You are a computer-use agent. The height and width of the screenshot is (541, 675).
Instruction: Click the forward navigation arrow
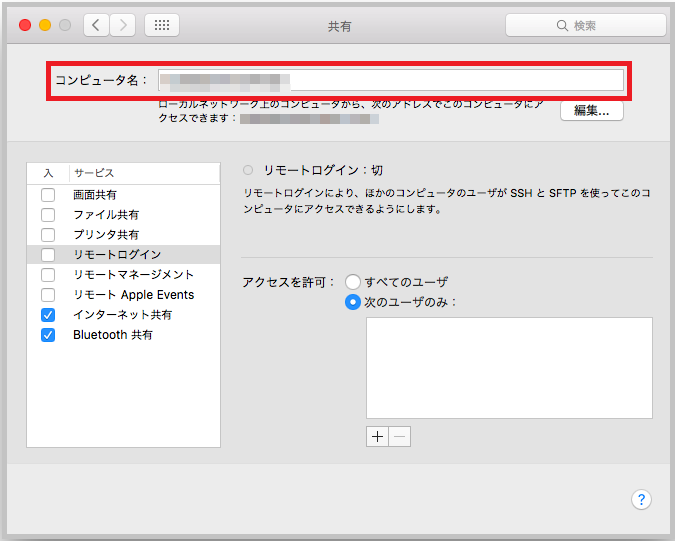point(122,25)
